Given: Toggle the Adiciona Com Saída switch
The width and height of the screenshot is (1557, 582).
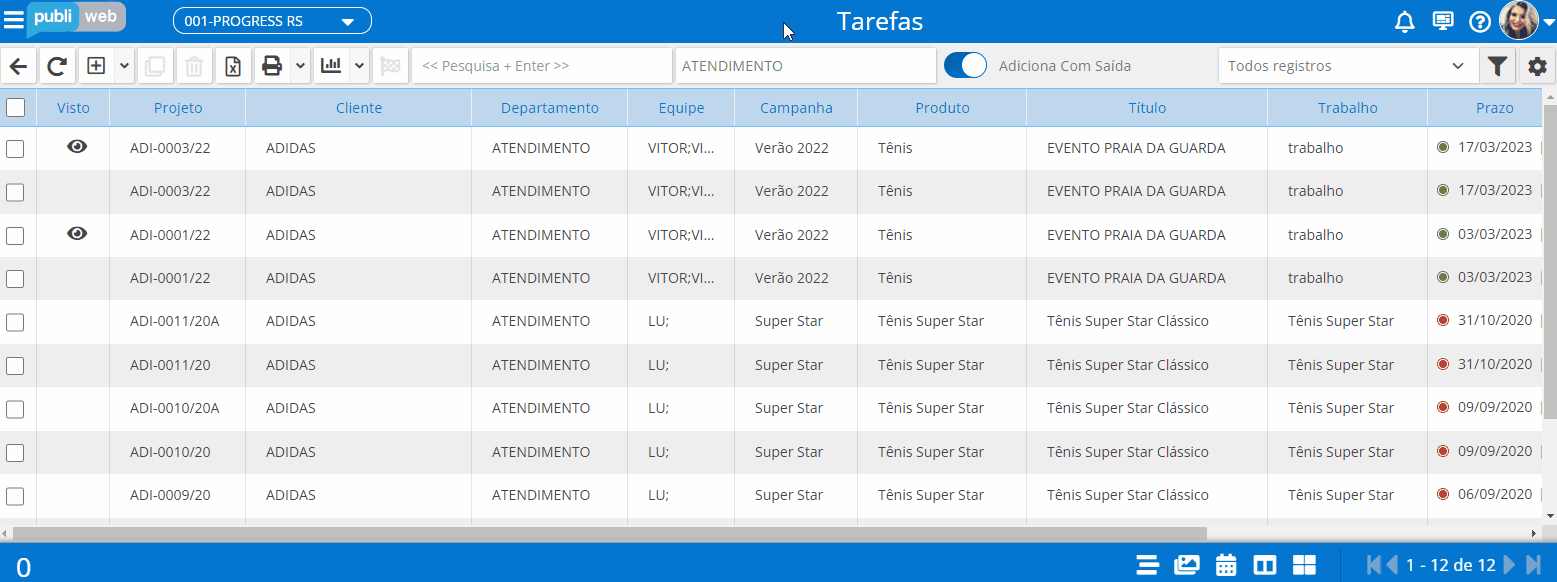Looking at the screenshot, I should click(x=965, y=66).
